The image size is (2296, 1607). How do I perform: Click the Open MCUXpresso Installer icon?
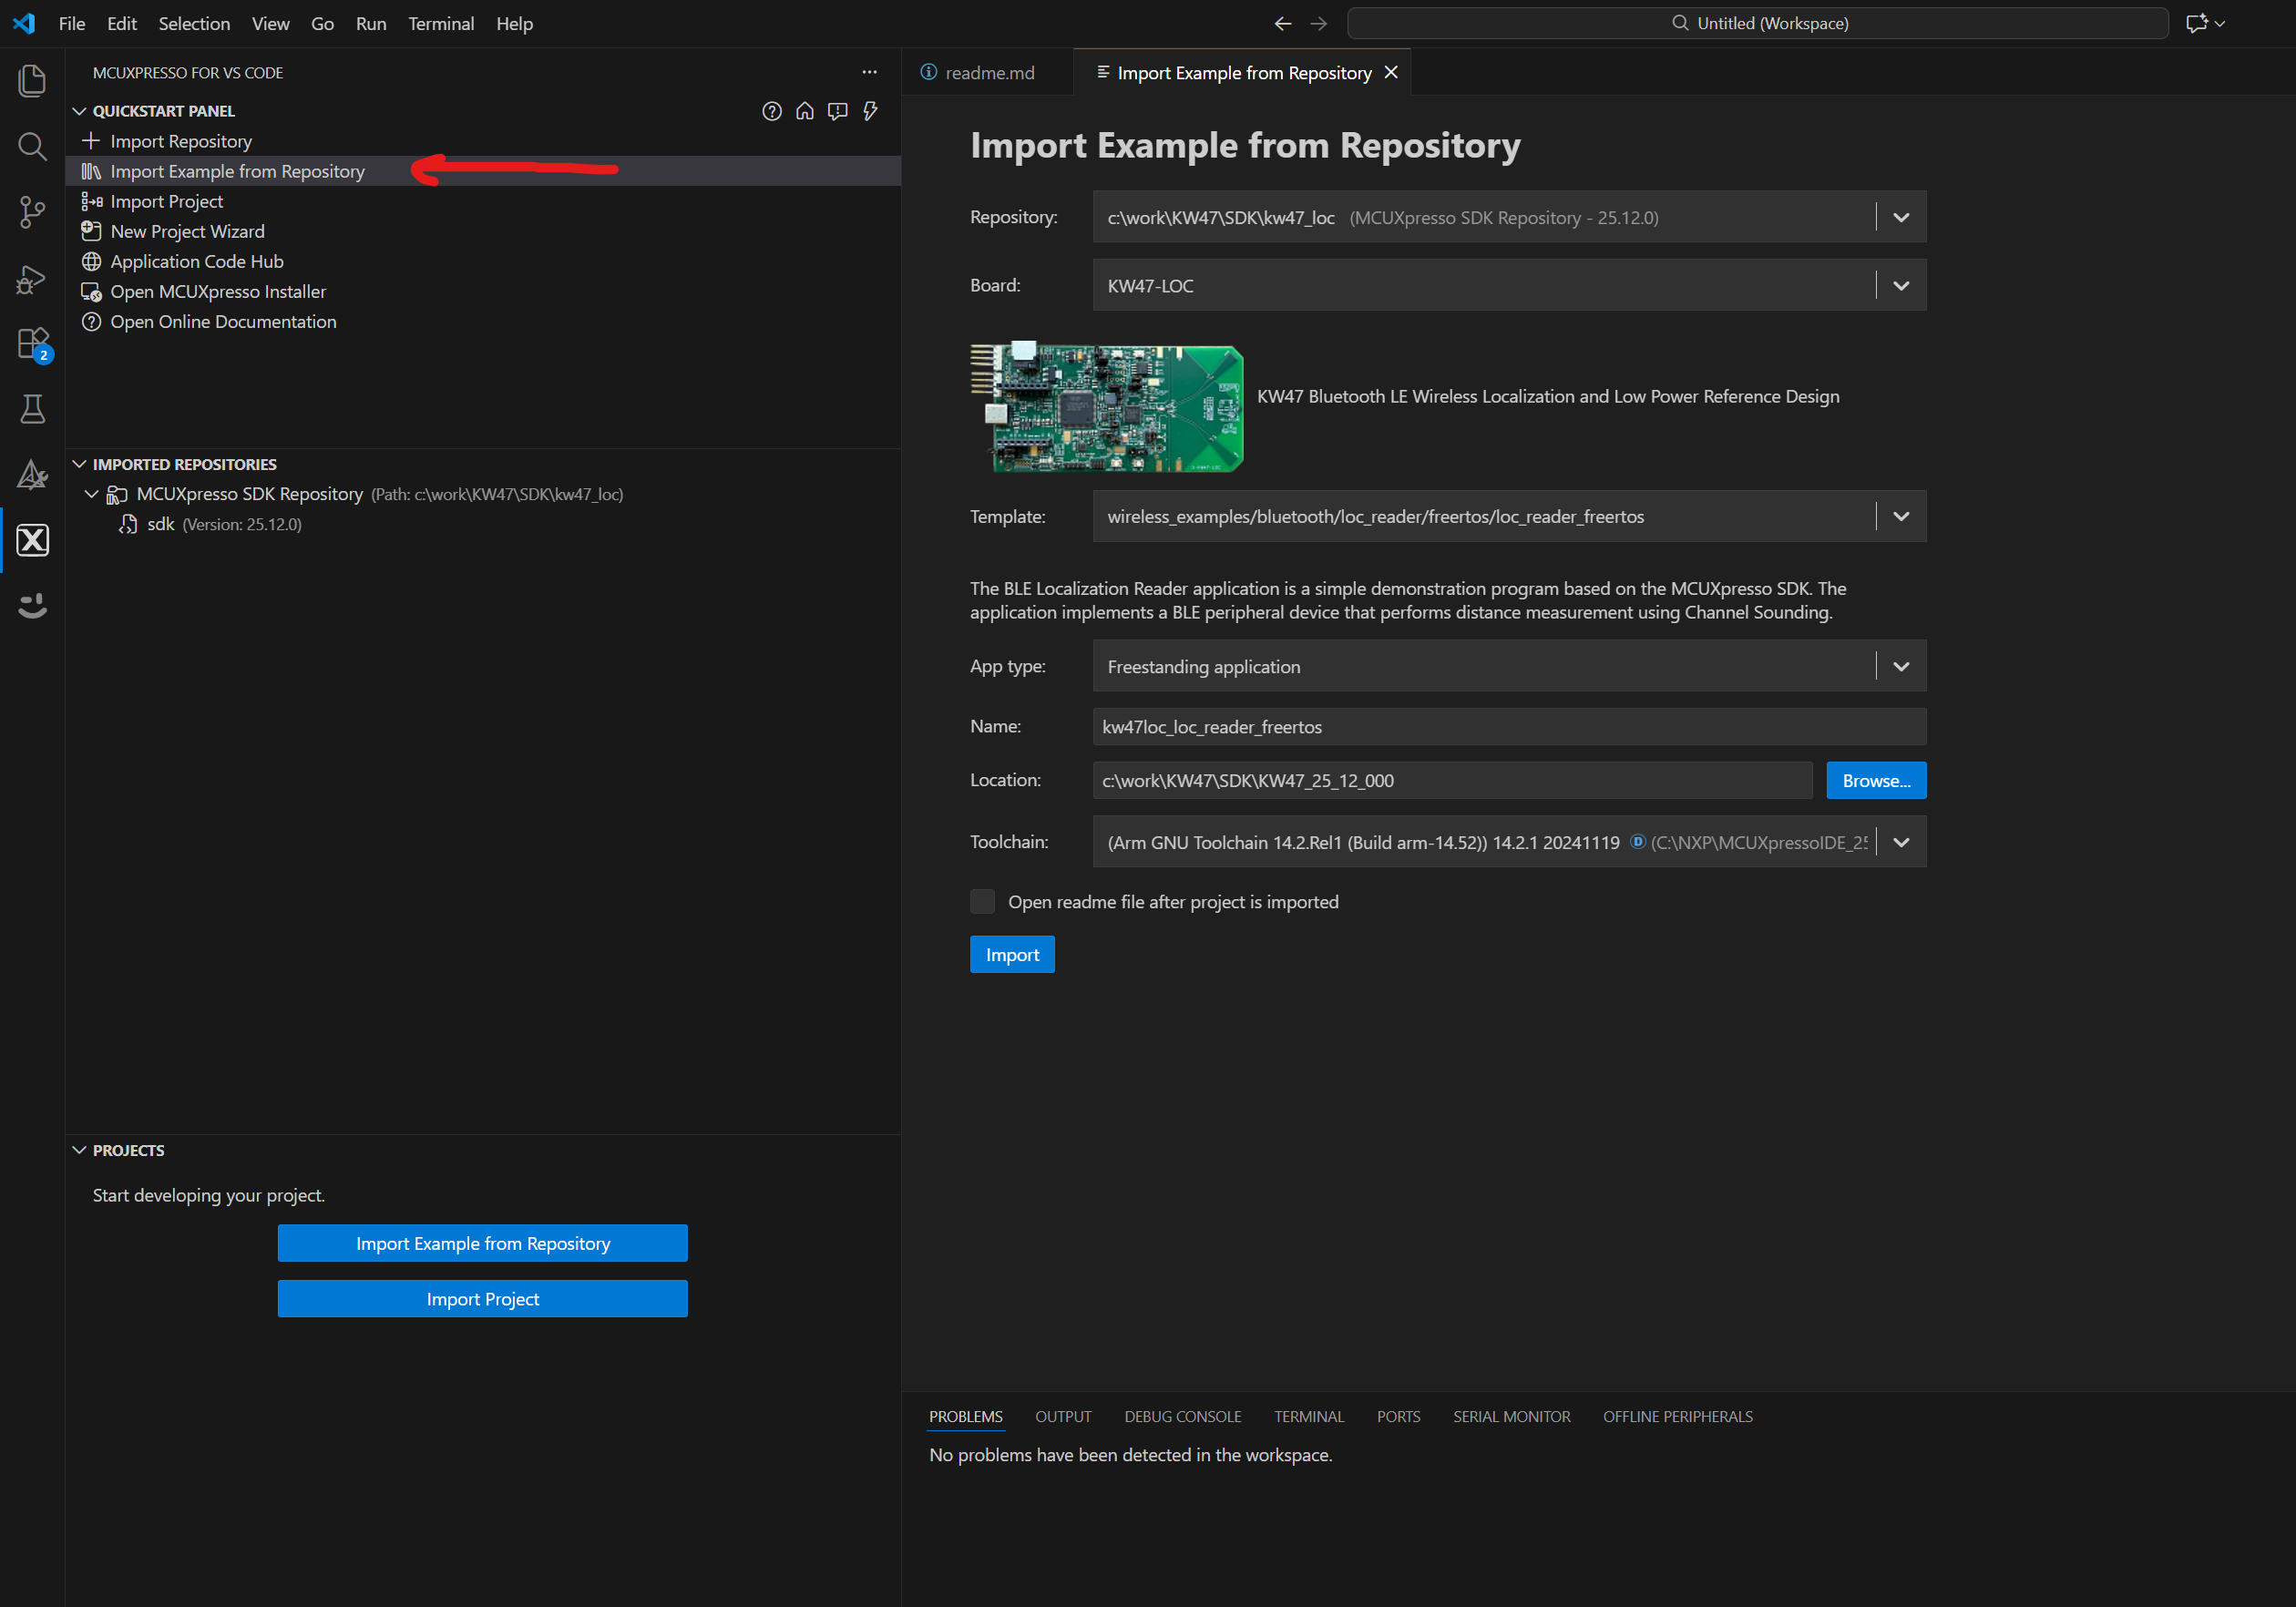pyautogui.click(x=91, y=291)
